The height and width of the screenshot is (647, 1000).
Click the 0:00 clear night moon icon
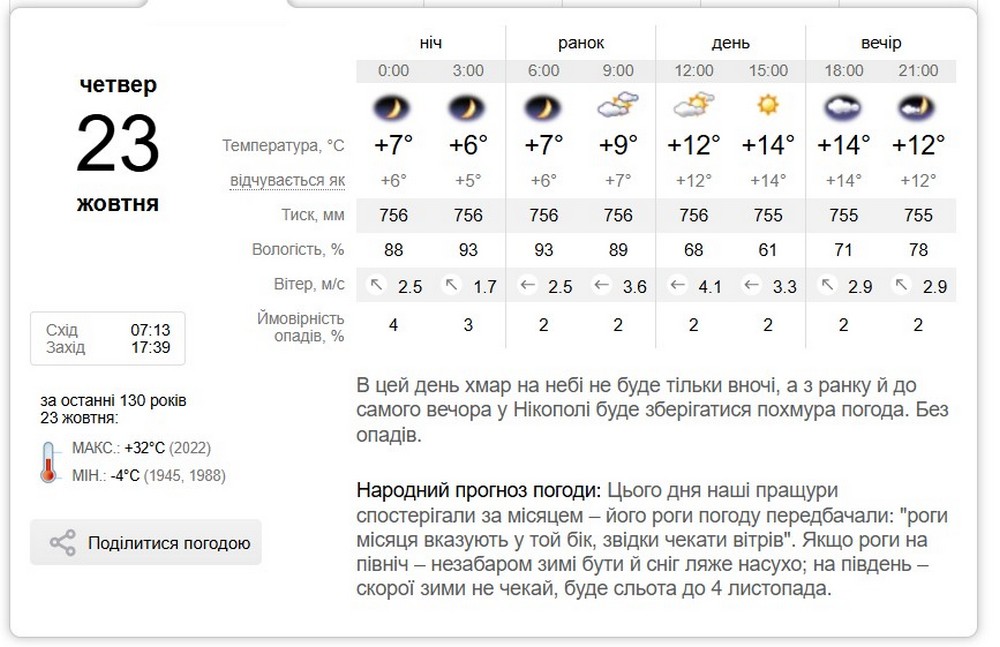(x=393, y=105)
